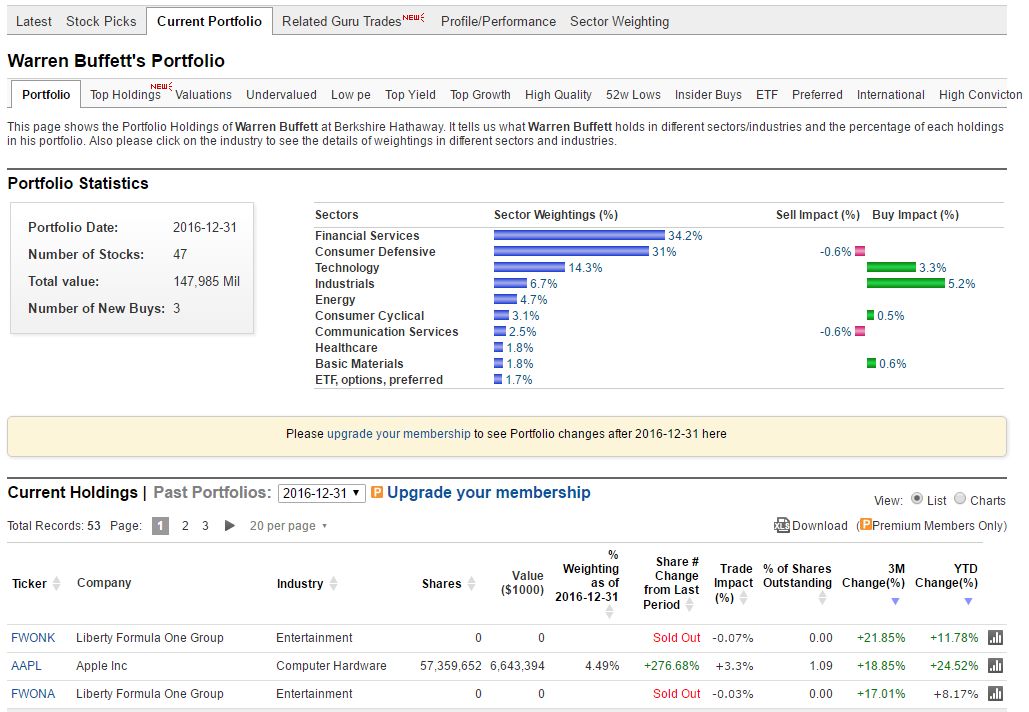The width and height of the screenshot is (1029, 712).
Task: Open Top Holdings sub-tab
Action: click(125, 94)
